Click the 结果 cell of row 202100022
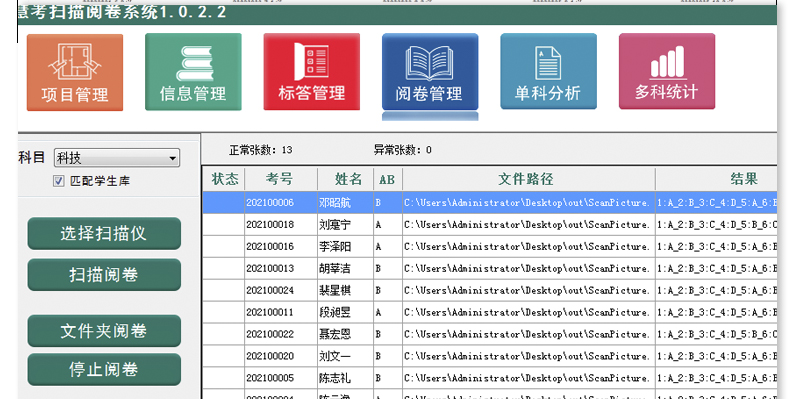The width and height of the screenshot is (790, 399). [x=716, y=334]
